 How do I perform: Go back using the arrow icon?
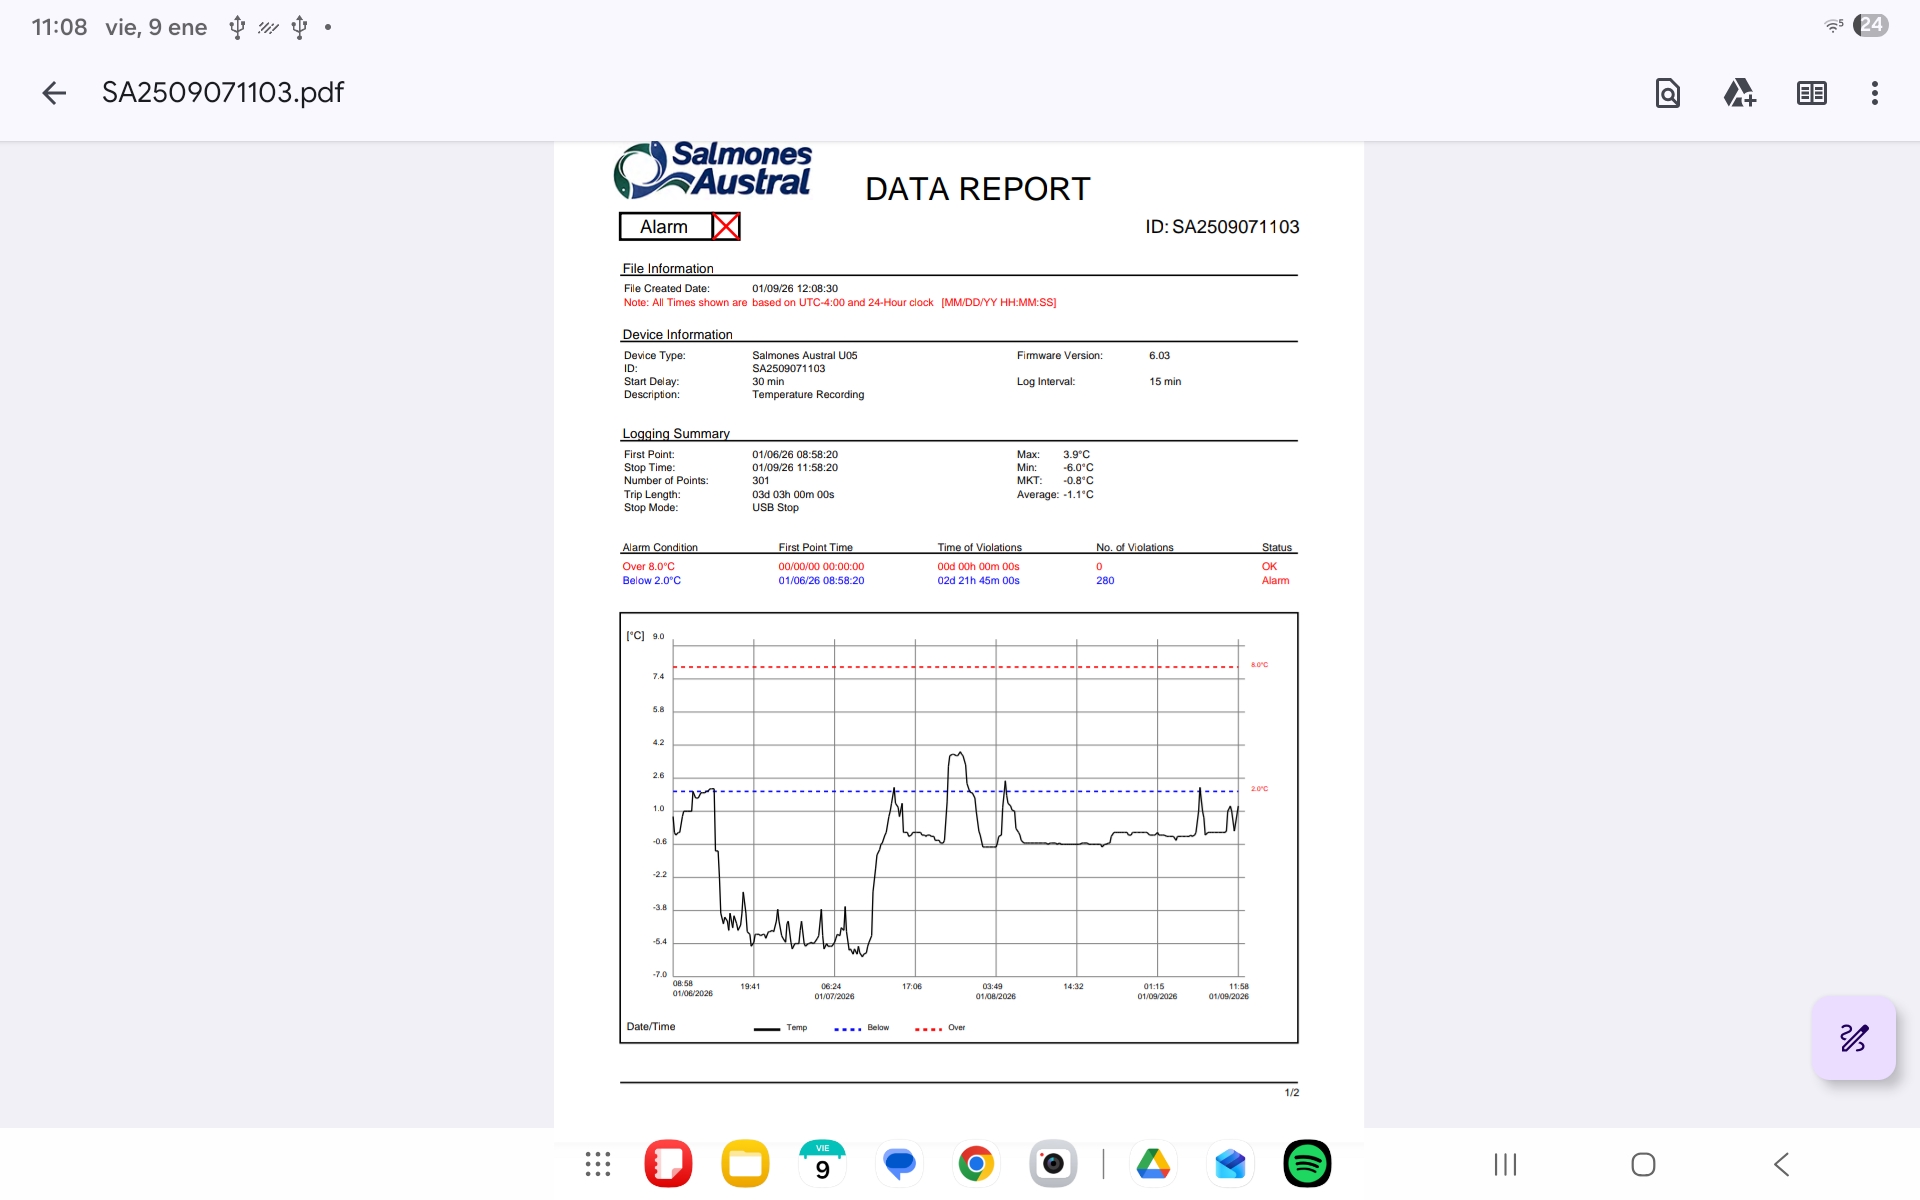coord(54,93)
